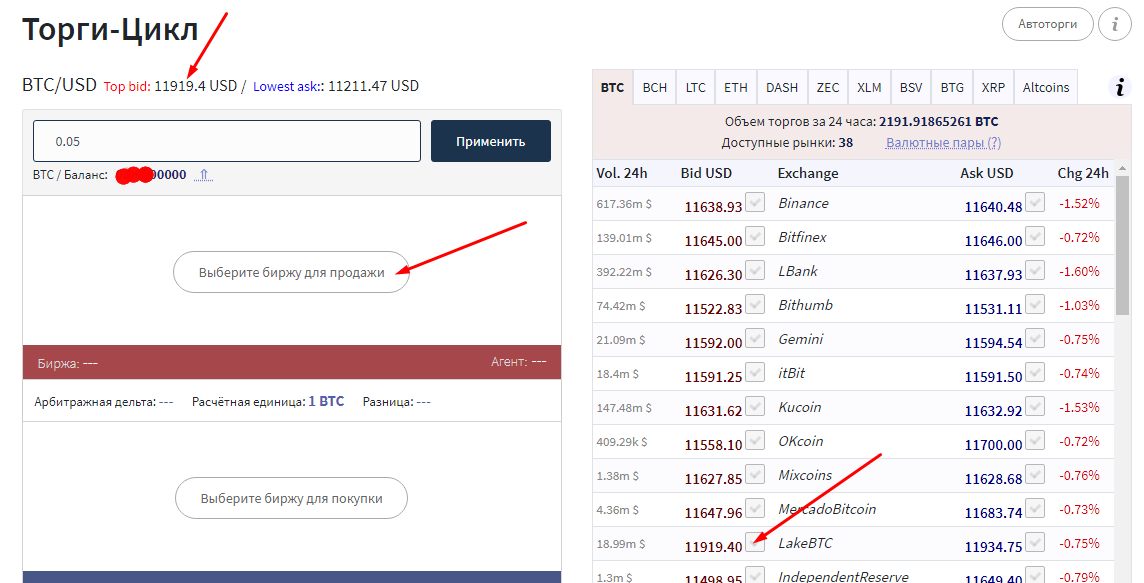
Task: Click the Bid USD column header
Action: 706,173
